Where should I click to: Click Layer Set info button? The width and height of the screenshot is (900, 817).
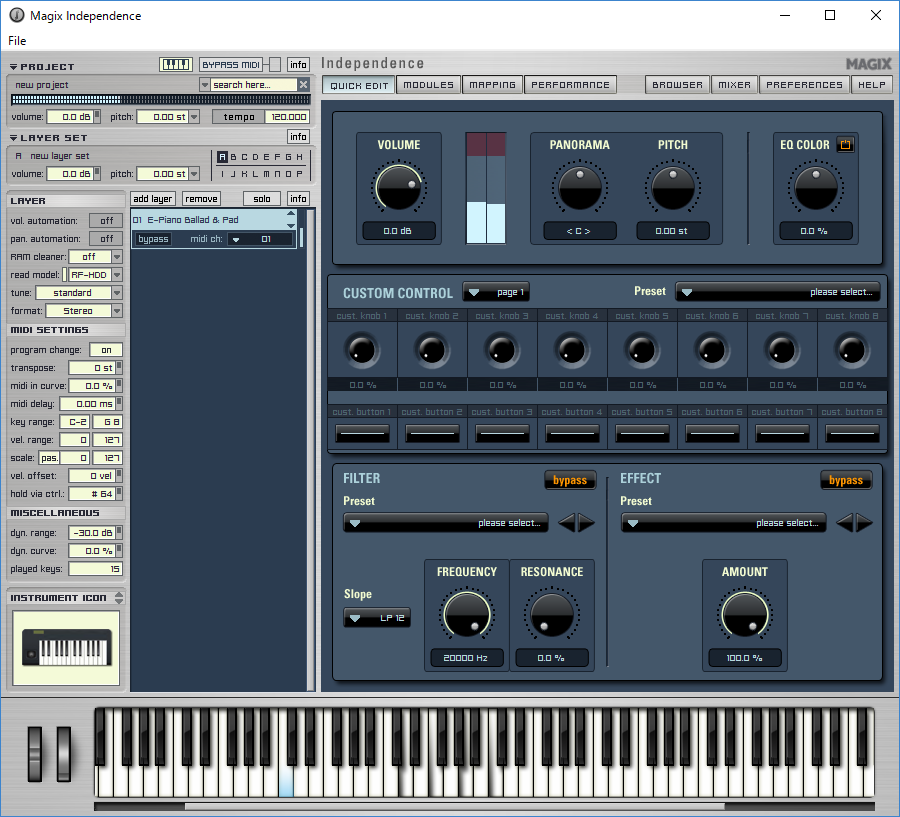(x=298, y=137)
